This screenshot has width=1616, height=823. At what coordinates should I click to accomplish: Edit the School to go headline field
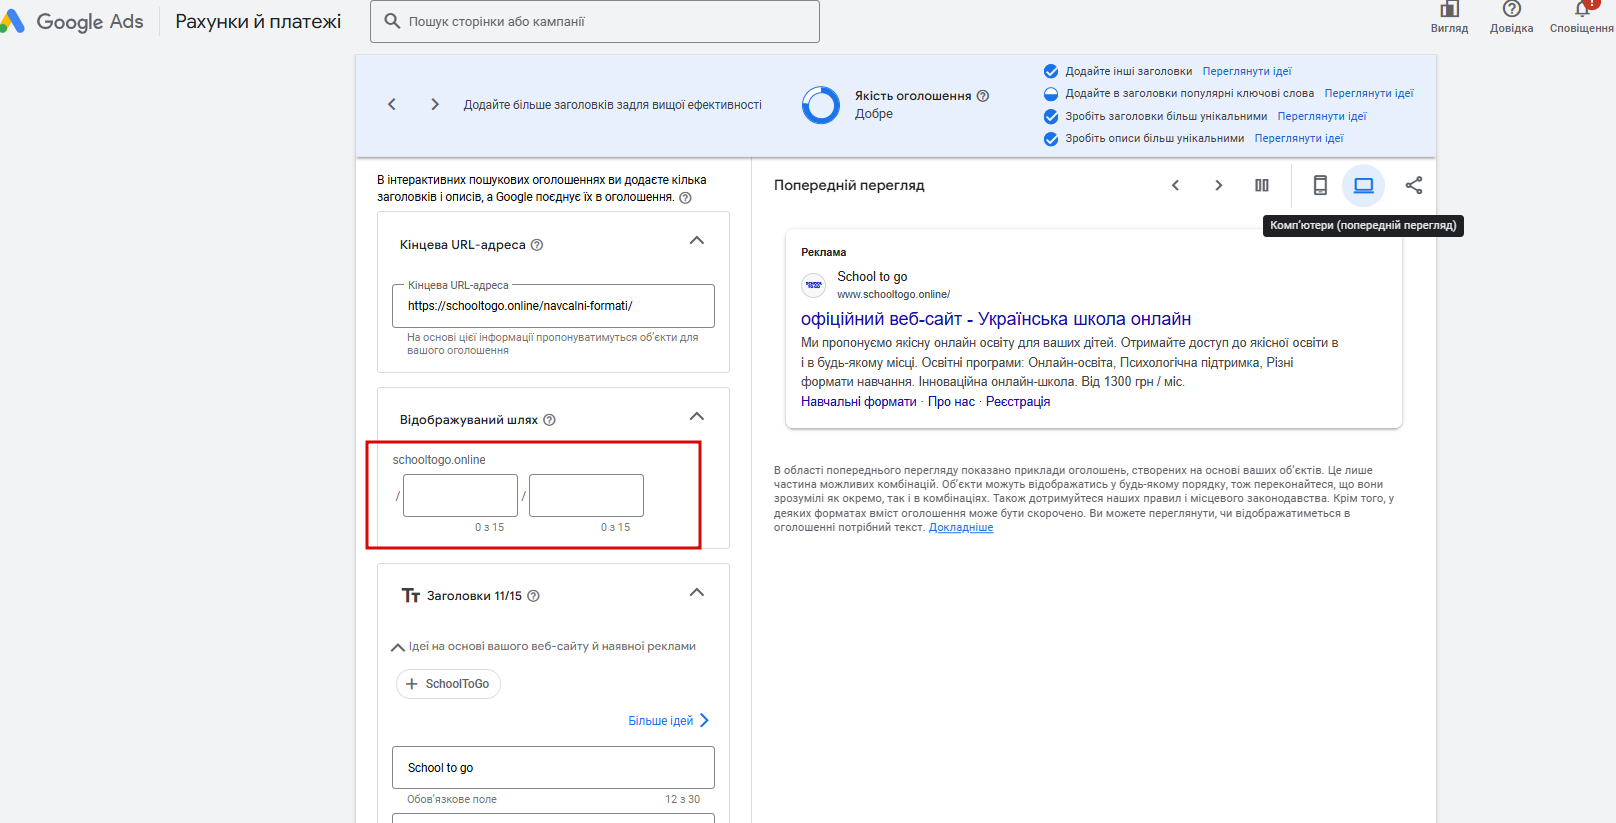pyautogui.click(x=553, y=768)
